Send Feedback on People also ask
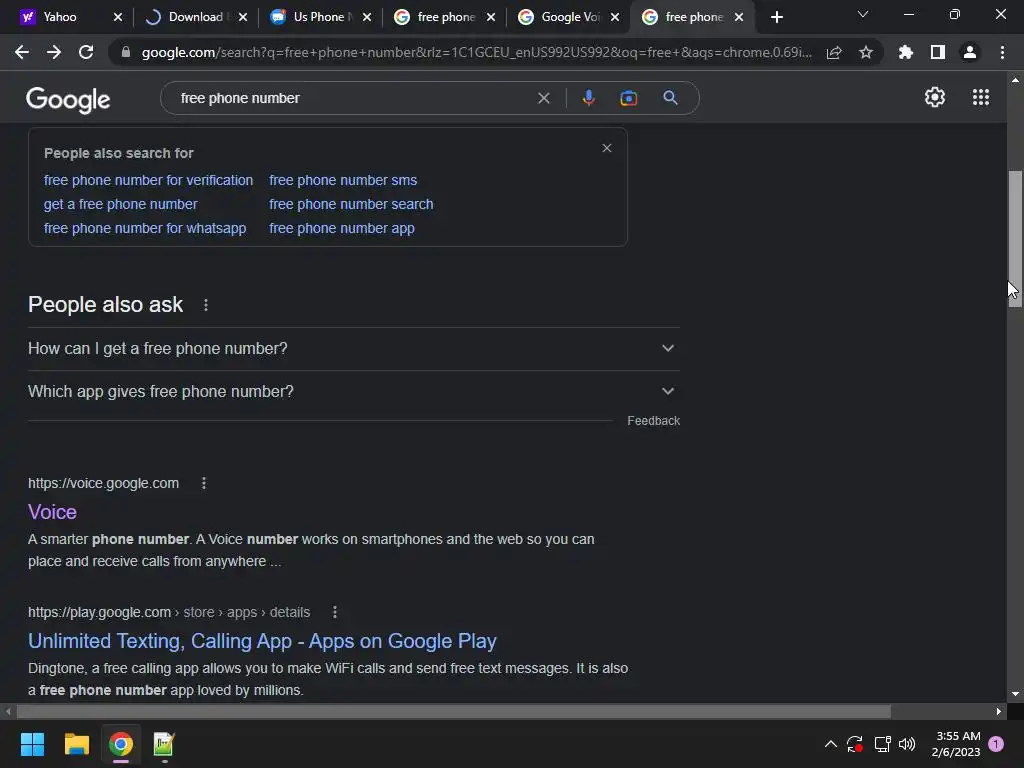Image resolution: width=1024 pixels, height=768 pixels. point(653,421)
